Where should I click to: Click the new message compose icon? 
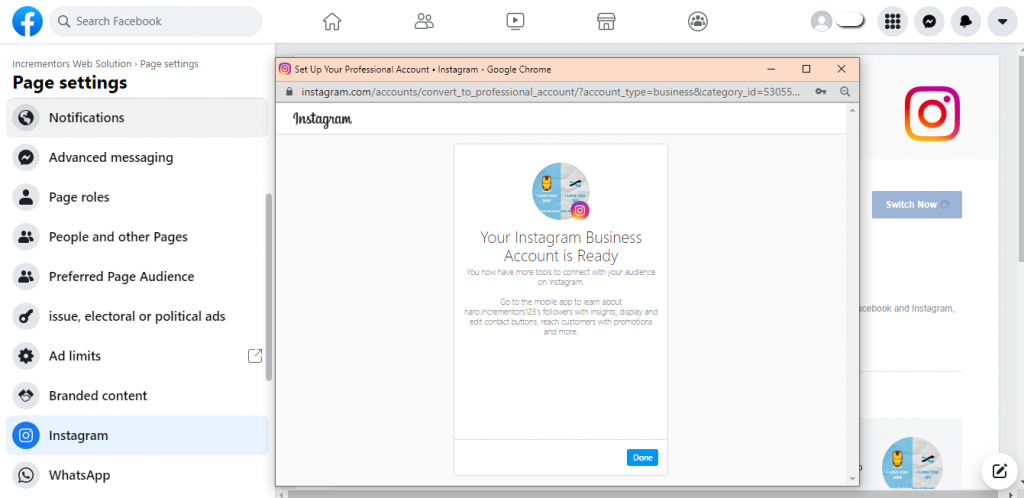point(999,471)
